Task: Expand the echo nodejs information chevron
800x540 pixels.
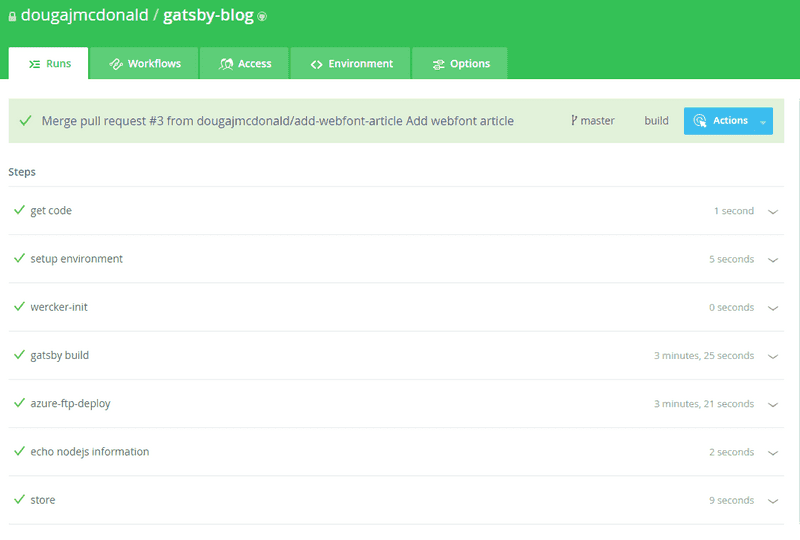Action: (x=773, y=453)
